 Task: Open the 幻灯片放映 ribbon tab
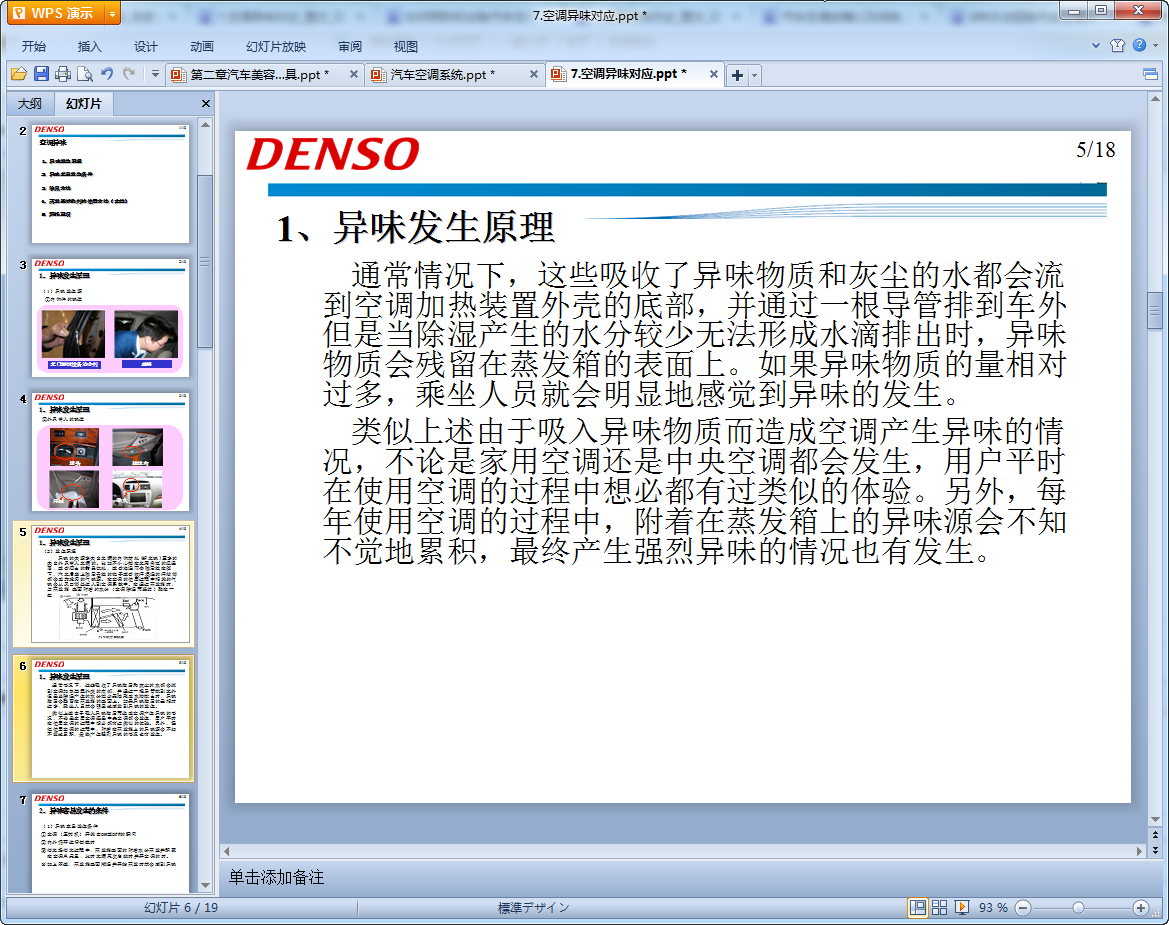tap(276, 46)
